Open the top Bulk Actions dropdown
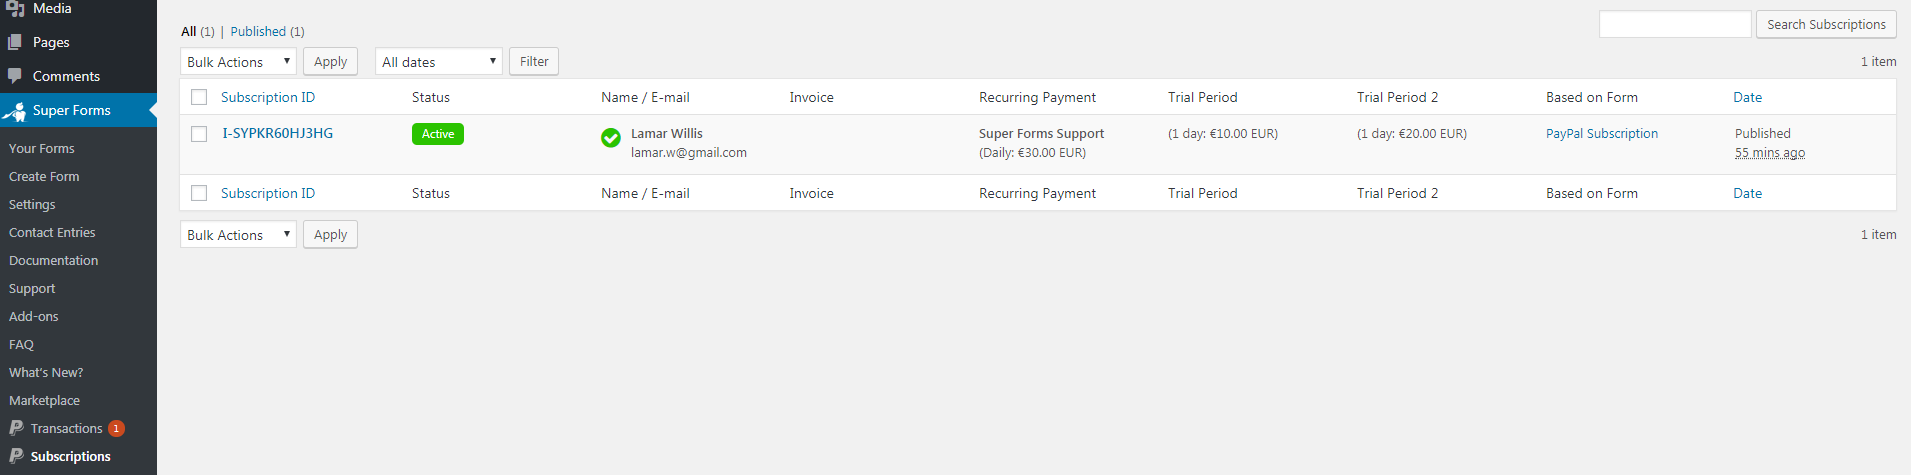 pos(238,62)
